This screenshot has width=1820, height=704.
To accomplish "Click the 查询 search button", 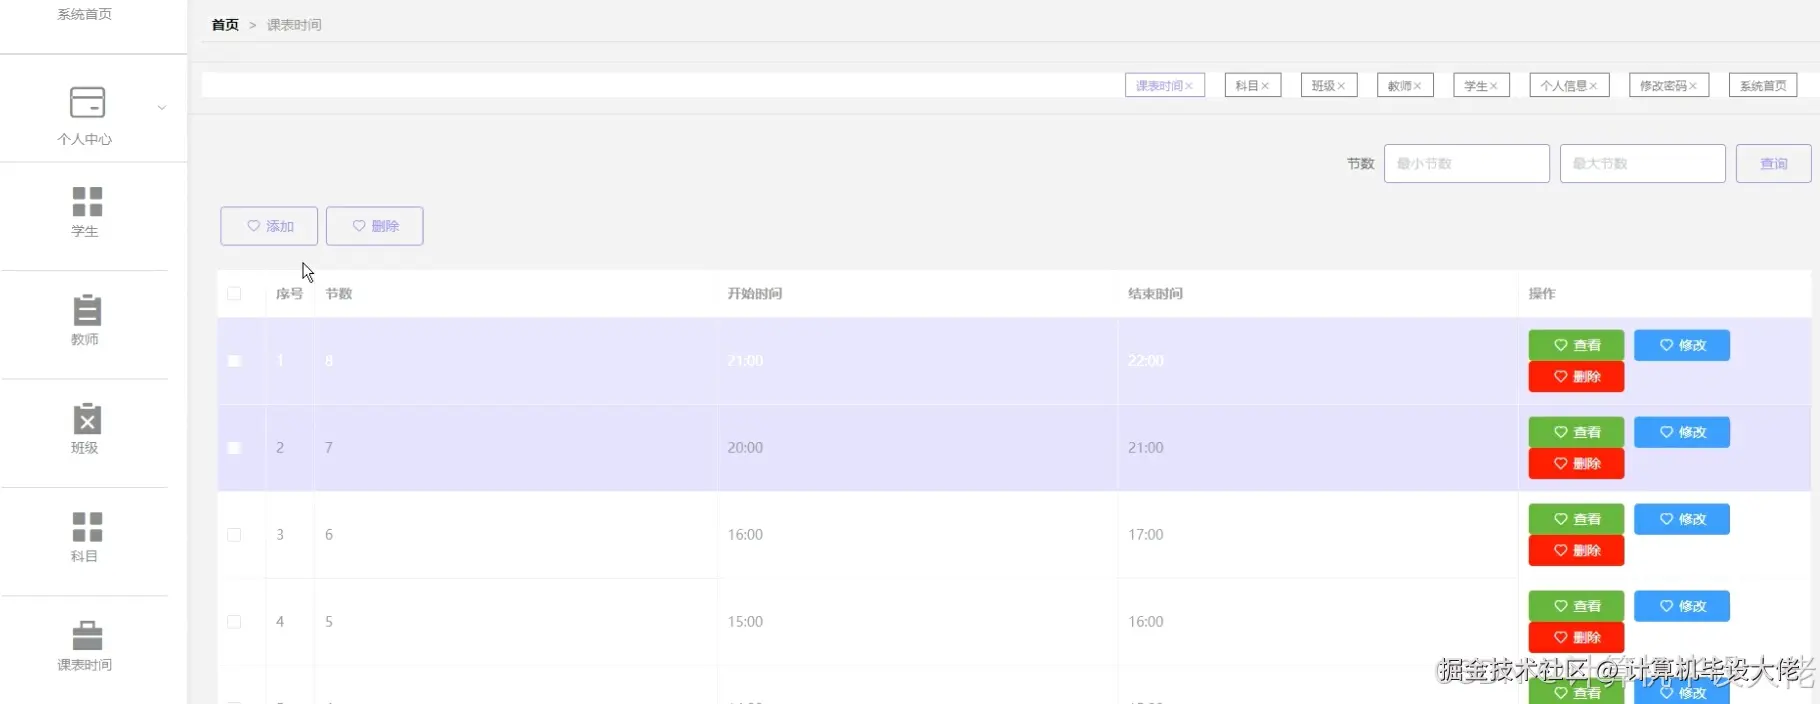I will click(x=1773, y=163).
